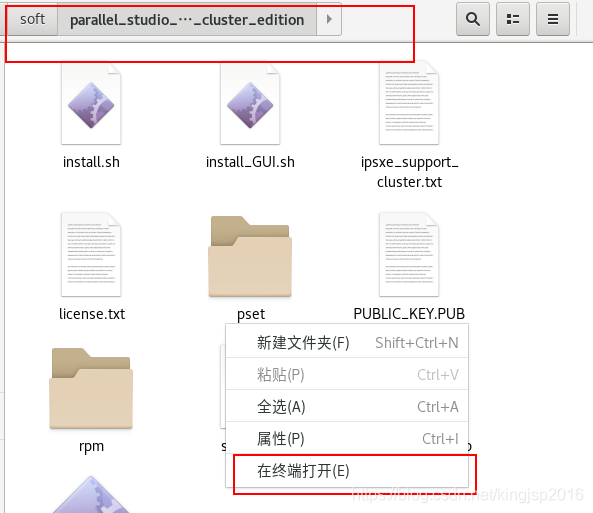Select the pset folder icon
Viewport: 593px width, 513px height.
click(x=250, y=256)
